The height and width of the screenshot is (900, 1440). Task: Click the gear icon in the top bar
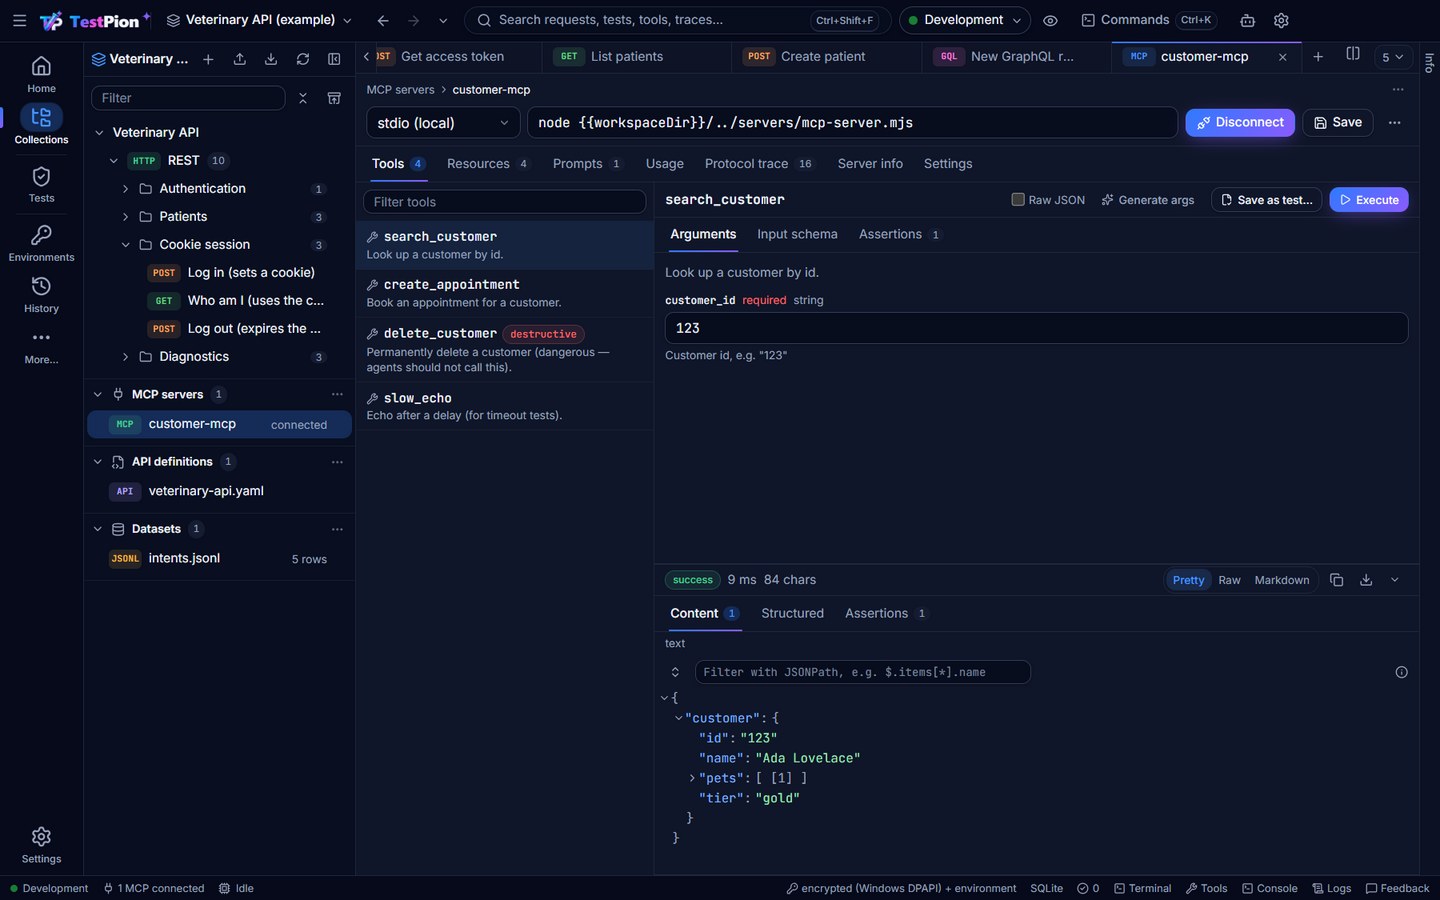point(1281,20)
